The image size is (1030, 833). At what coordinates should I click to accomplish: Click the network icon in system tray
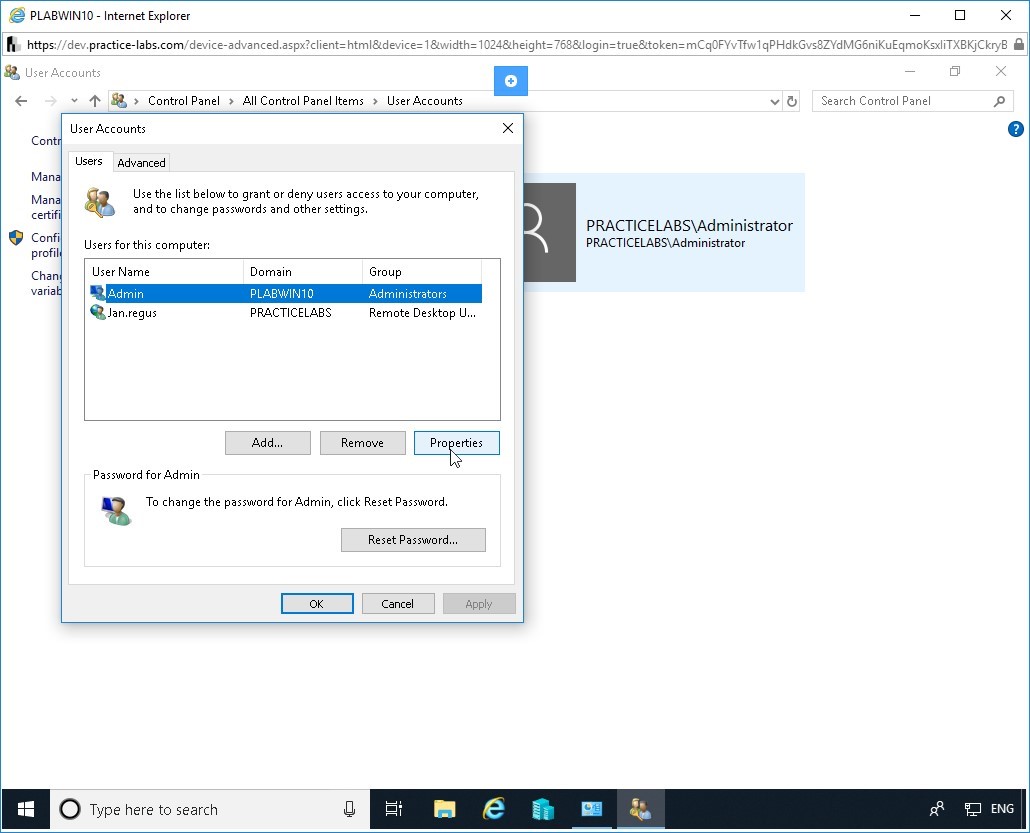tap(973, 809)
